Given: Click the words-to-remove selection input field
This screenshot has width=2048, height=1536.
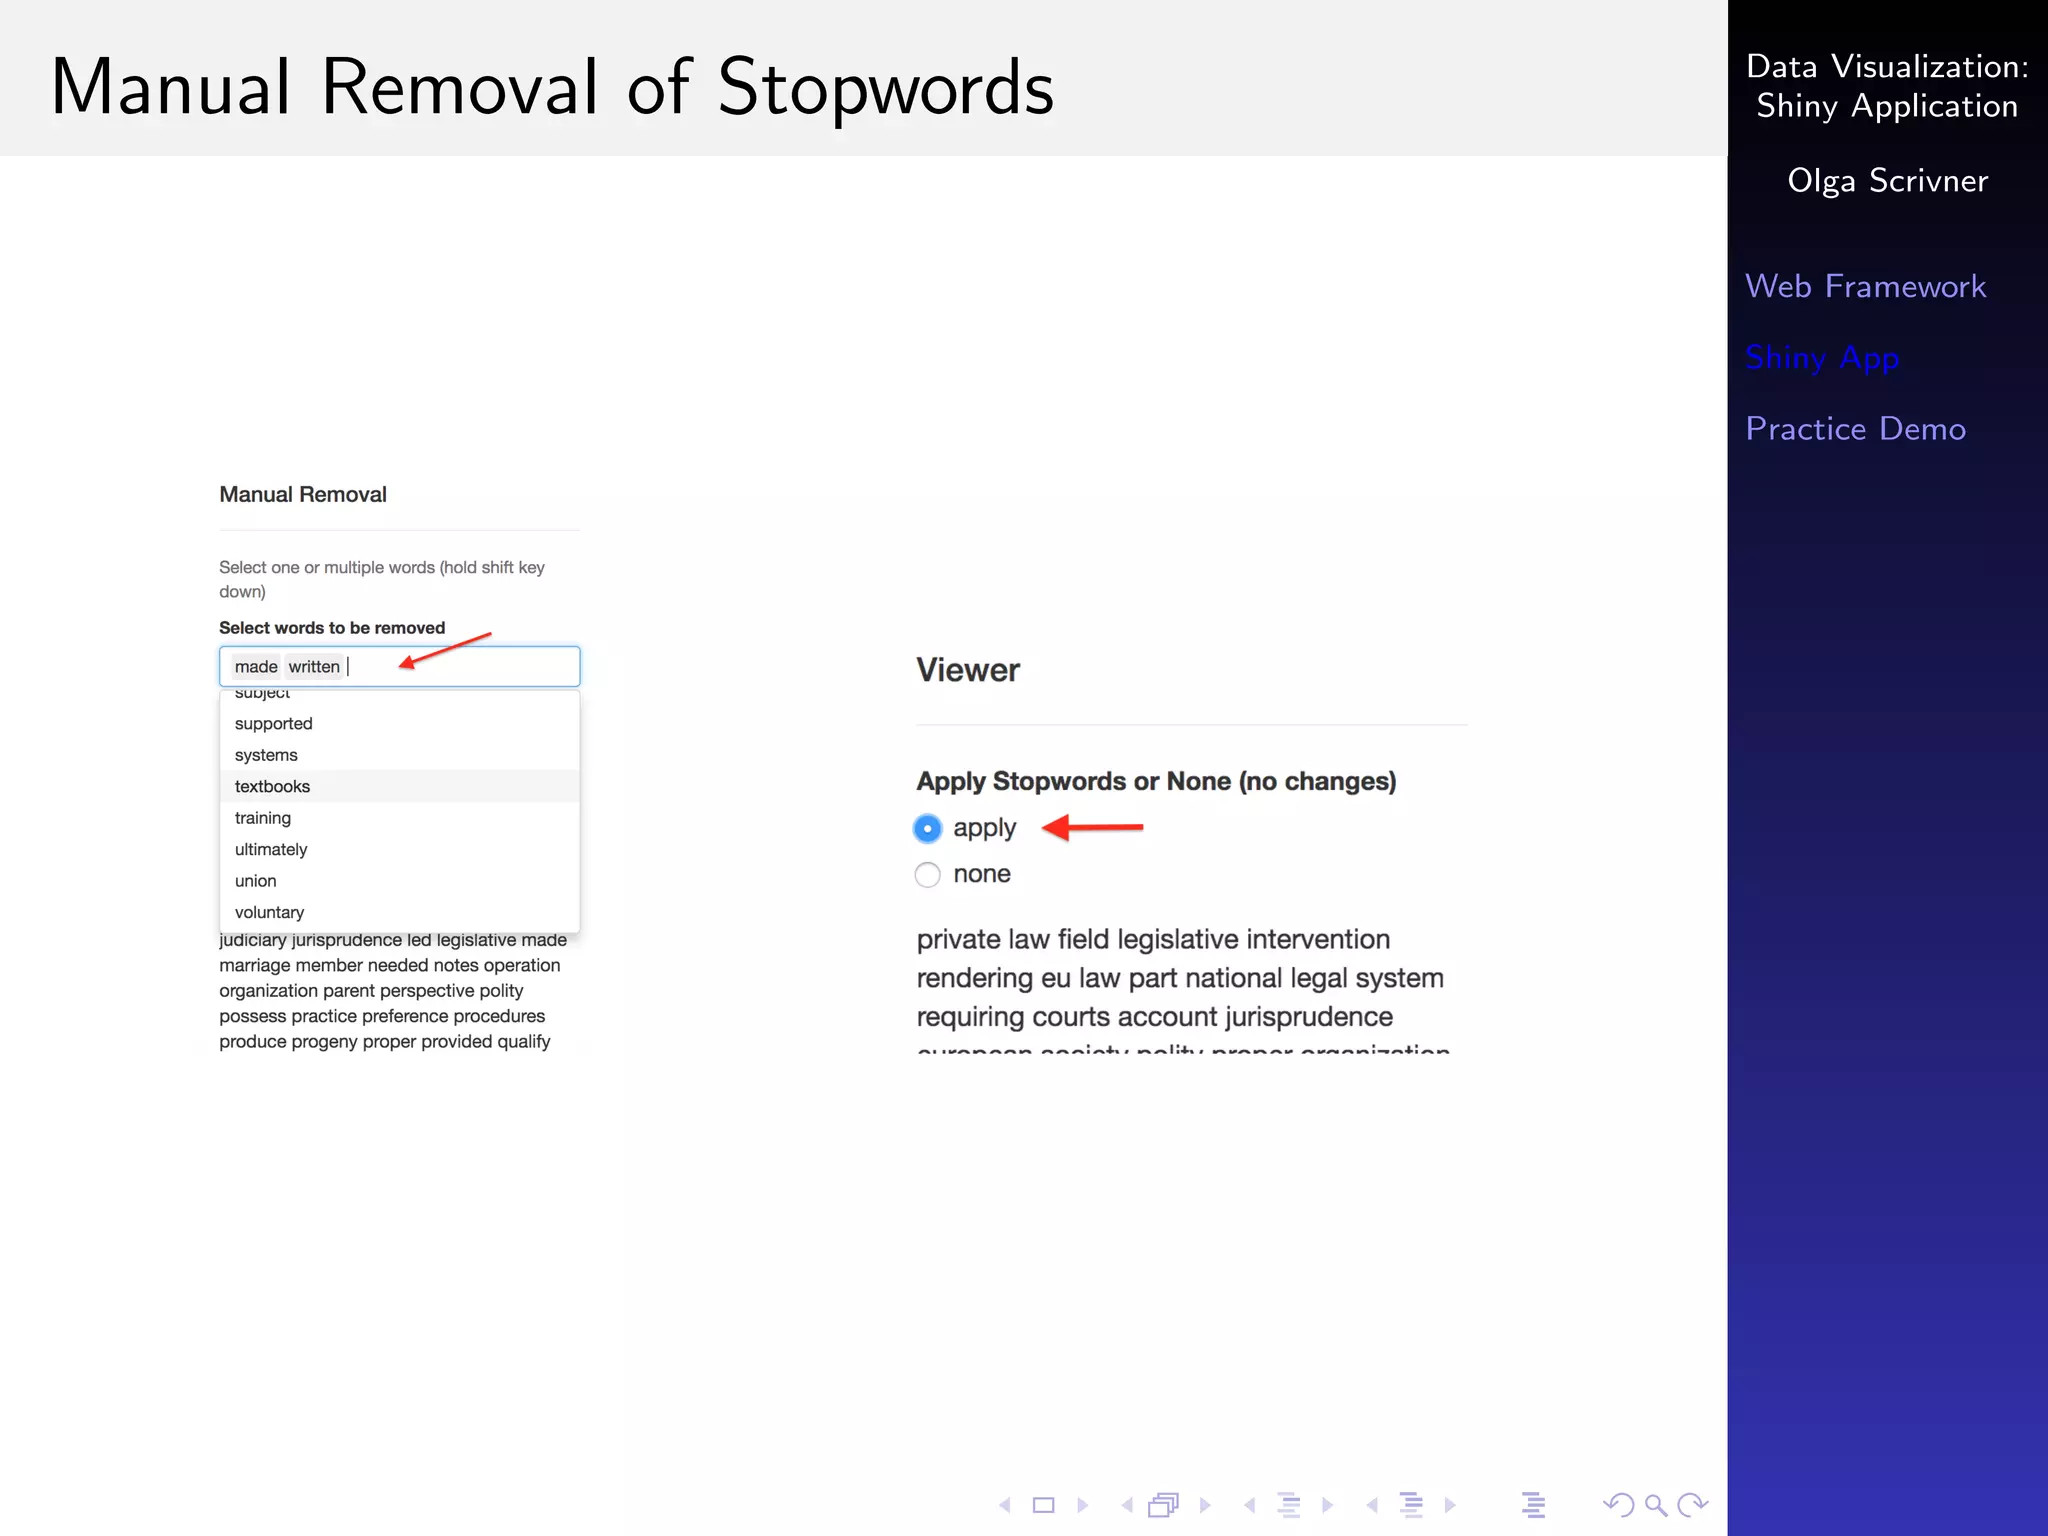Looking at the screenshot, I should pos(400,667).
